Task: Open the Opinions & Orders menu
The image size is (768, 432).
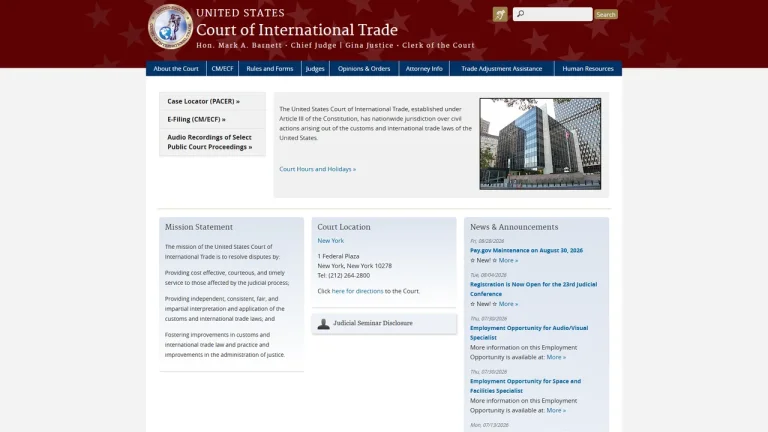Action: (x=364, y=69)
